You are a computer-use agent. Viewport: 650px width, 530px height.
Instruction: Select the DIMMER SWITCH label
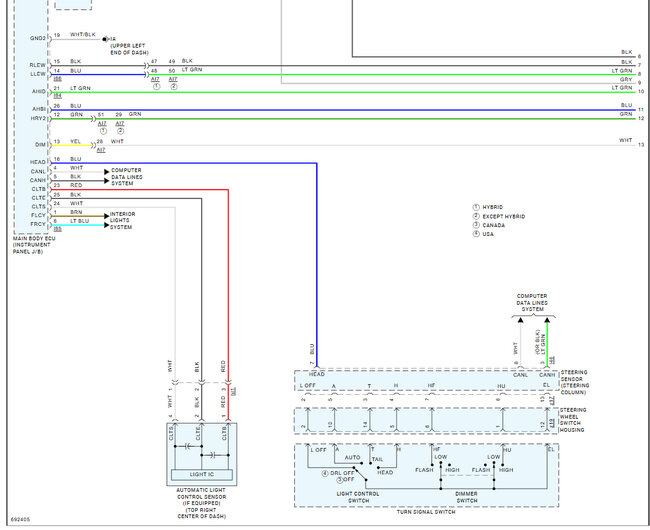(x=466, y=497)
